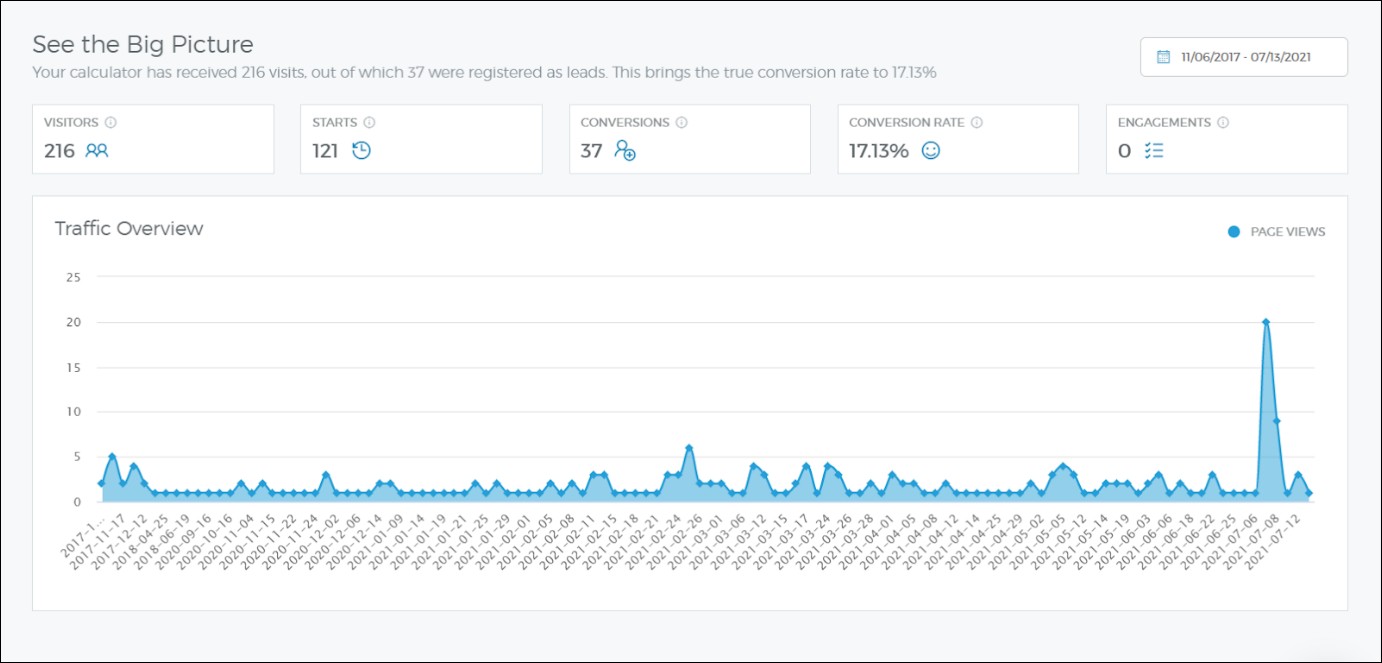Select the ENGAGEMENTS stat card
1382x663 pixels.
[1226, 139]
